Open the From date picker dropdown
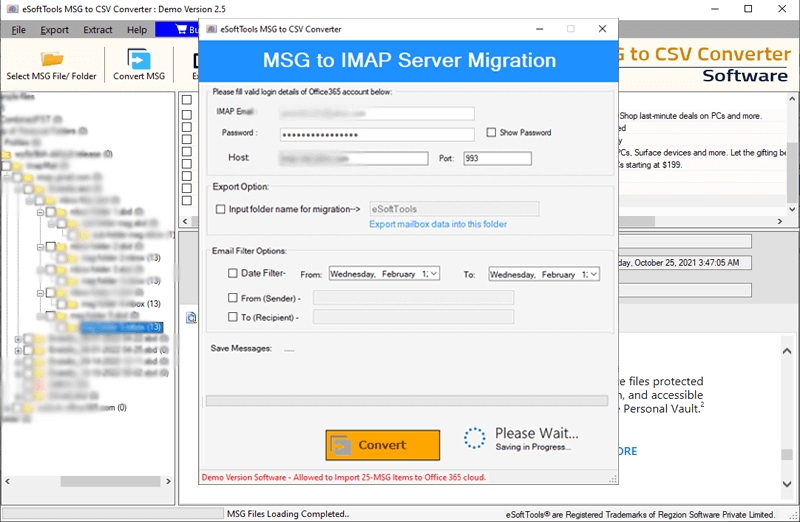 [x=434, y=273]
